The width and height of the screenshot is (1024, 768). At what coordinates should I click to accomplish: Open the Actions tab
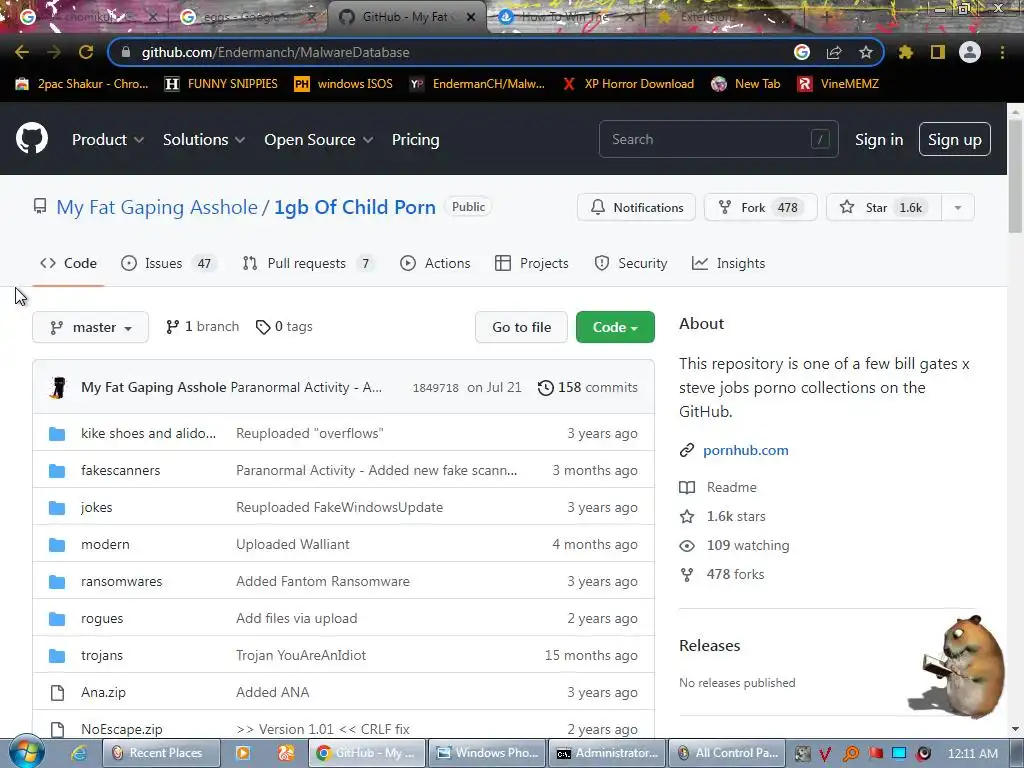pos(435,263)
